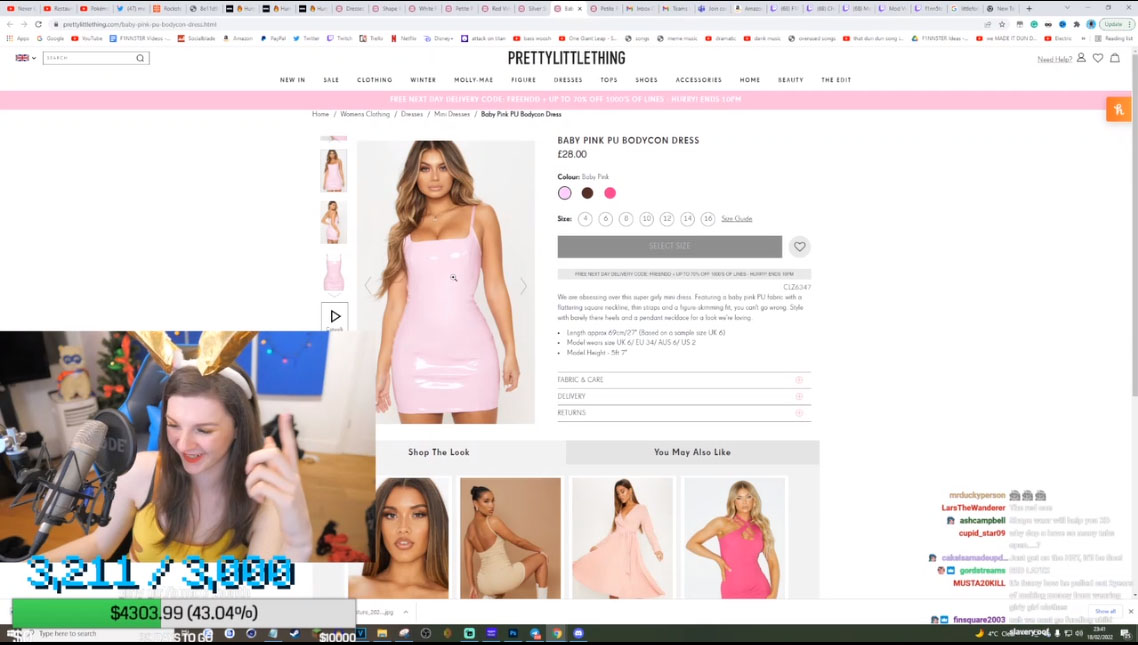
Task: Switch to the You May Also Like tab
Action: click(x=692, y=452)
